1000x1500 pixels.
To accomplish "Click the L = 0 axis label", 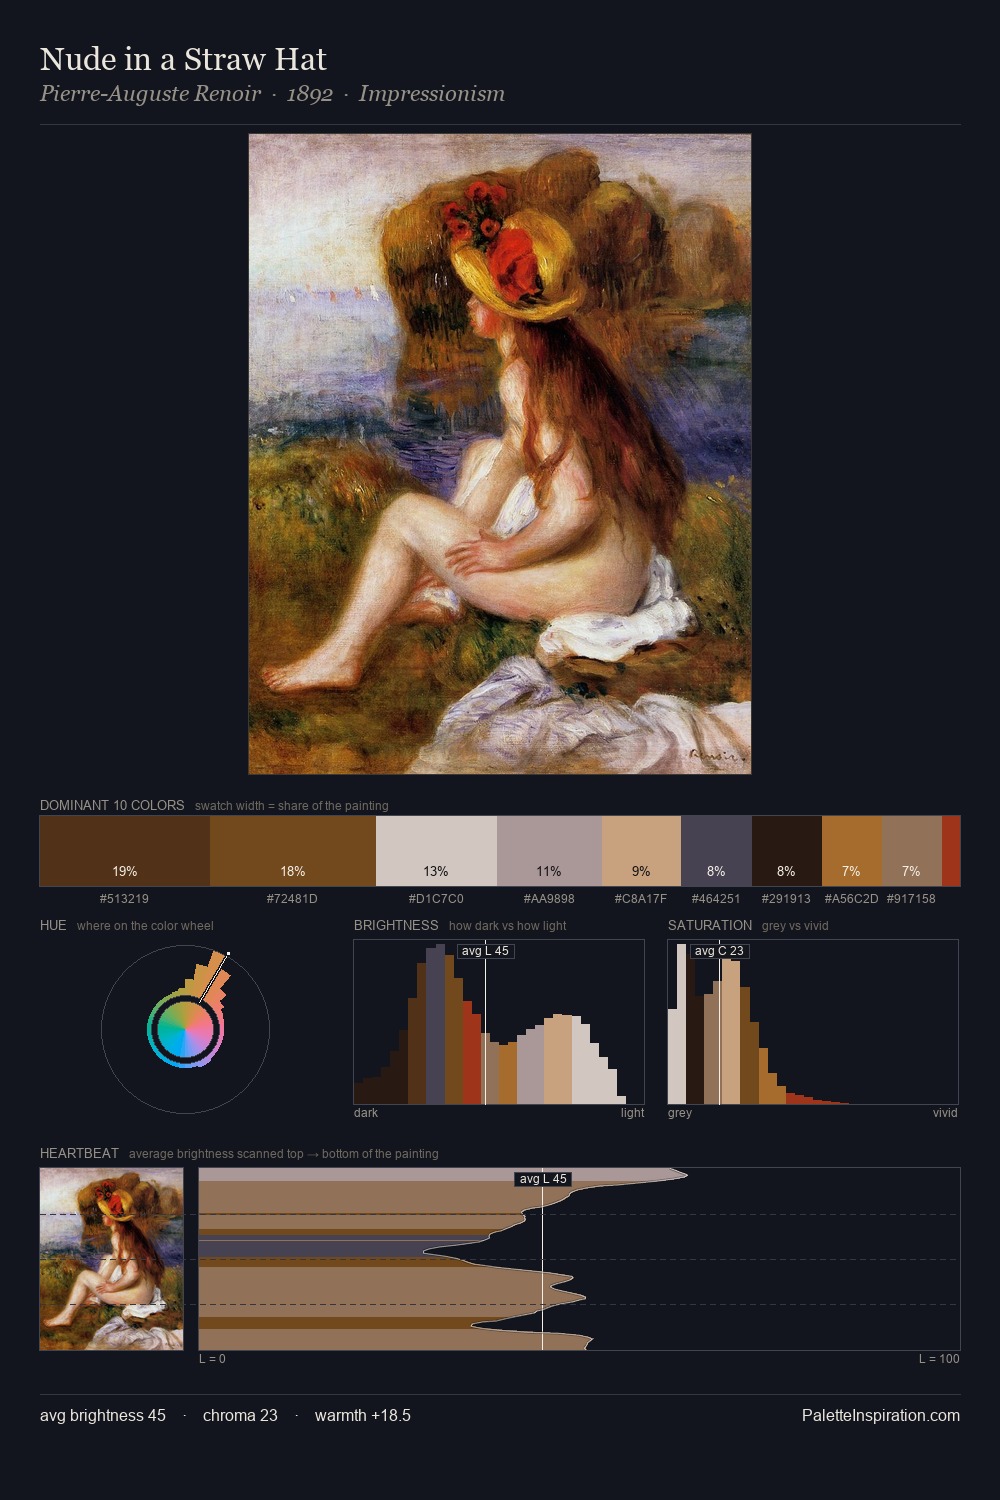I will pyautogui.click(x=212, y=1358).
